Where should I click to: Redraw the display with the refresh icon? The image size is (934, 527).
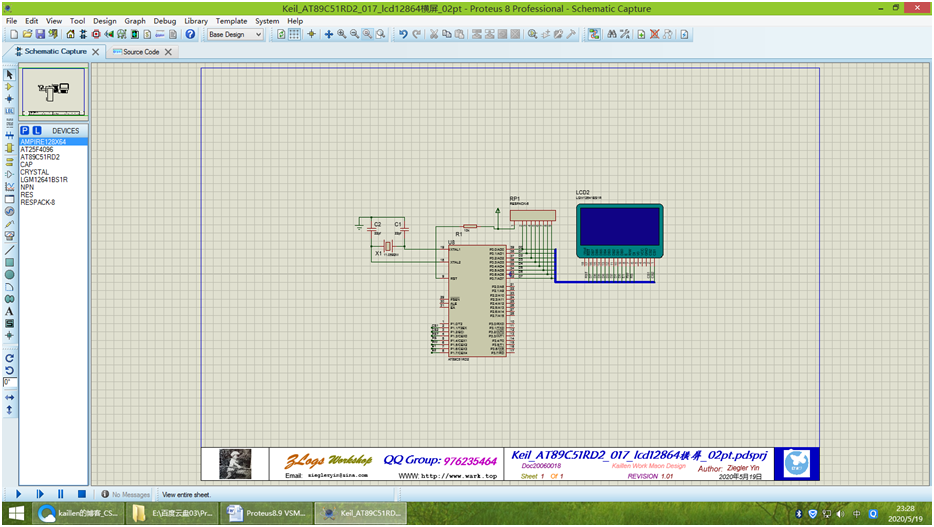pos(281,35)
